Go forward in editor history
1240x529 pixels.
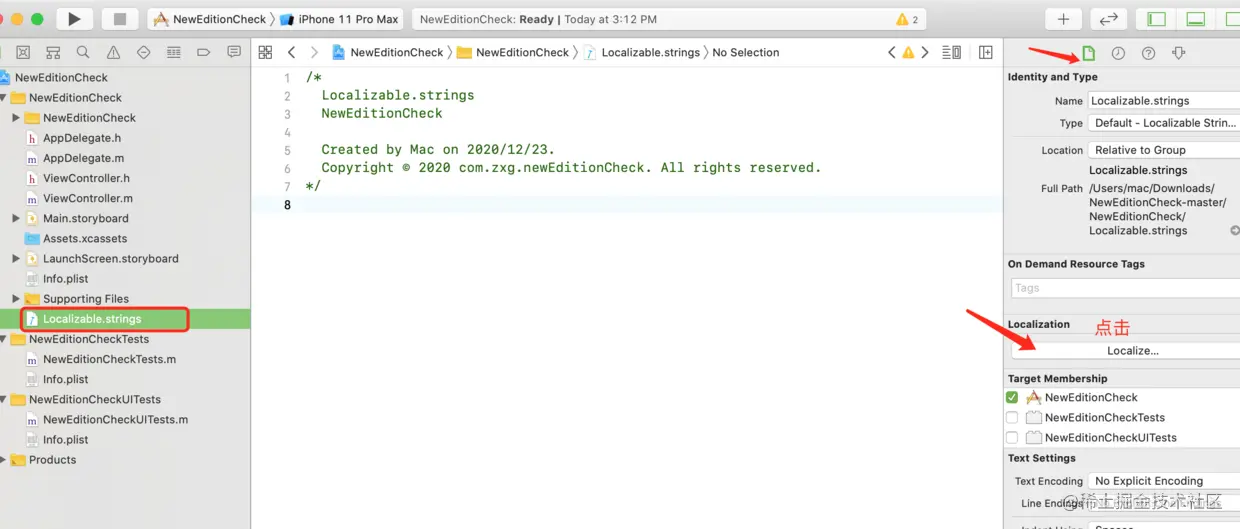(314, 52)
